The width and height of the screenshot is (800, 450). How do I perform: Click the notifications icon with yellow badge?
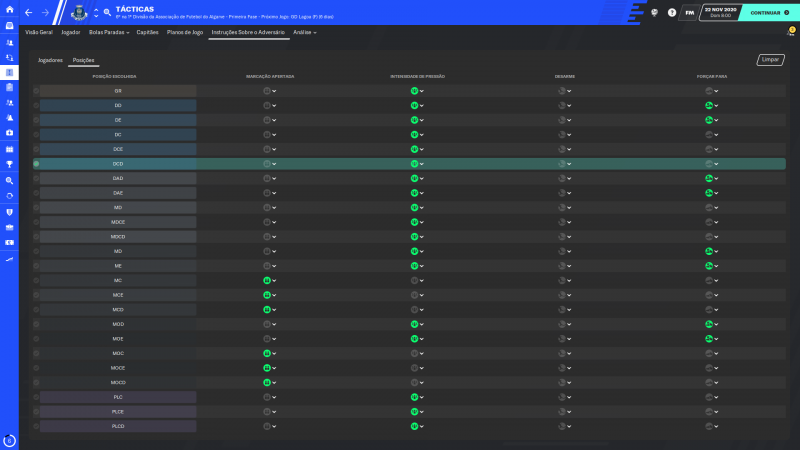[791, 32]
